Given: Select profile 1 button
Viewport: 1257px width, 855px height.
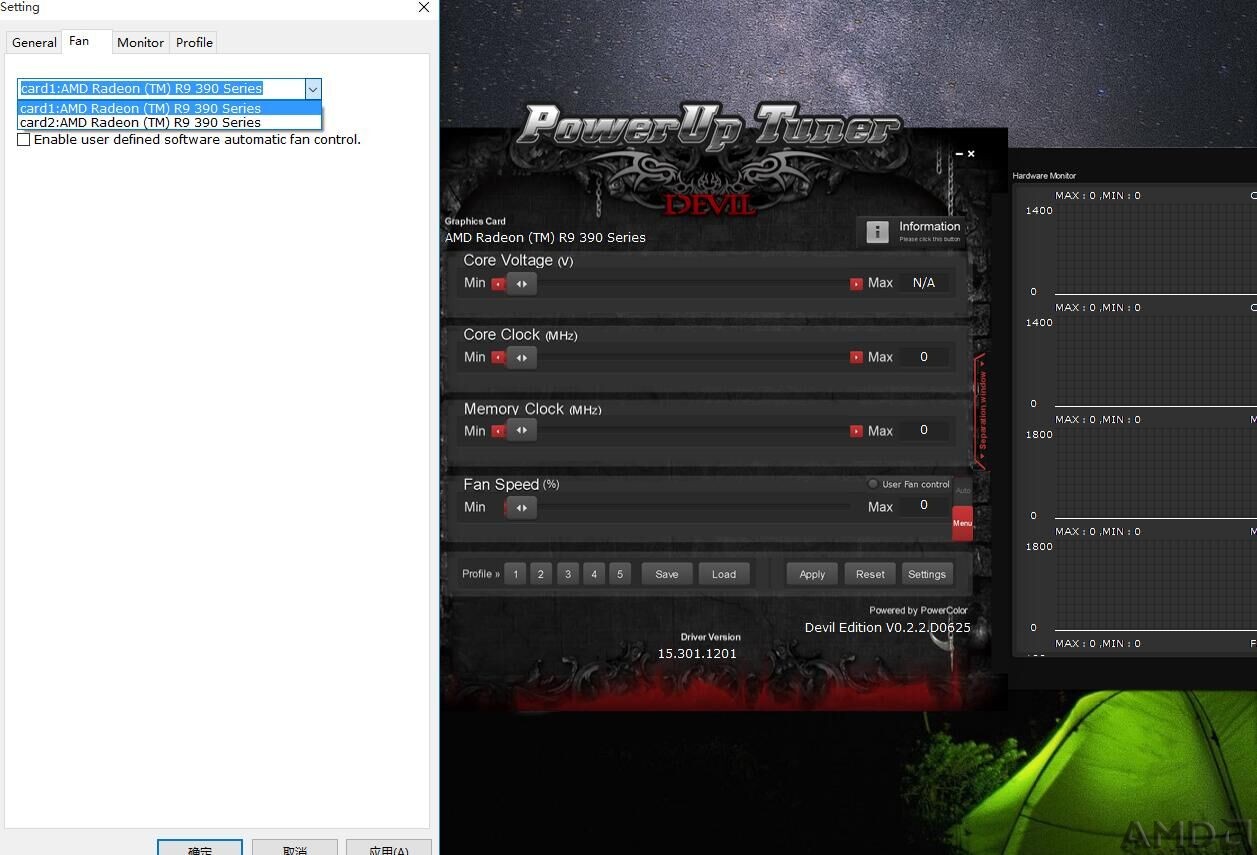Looking at the screenshot, I should (515, 574).
